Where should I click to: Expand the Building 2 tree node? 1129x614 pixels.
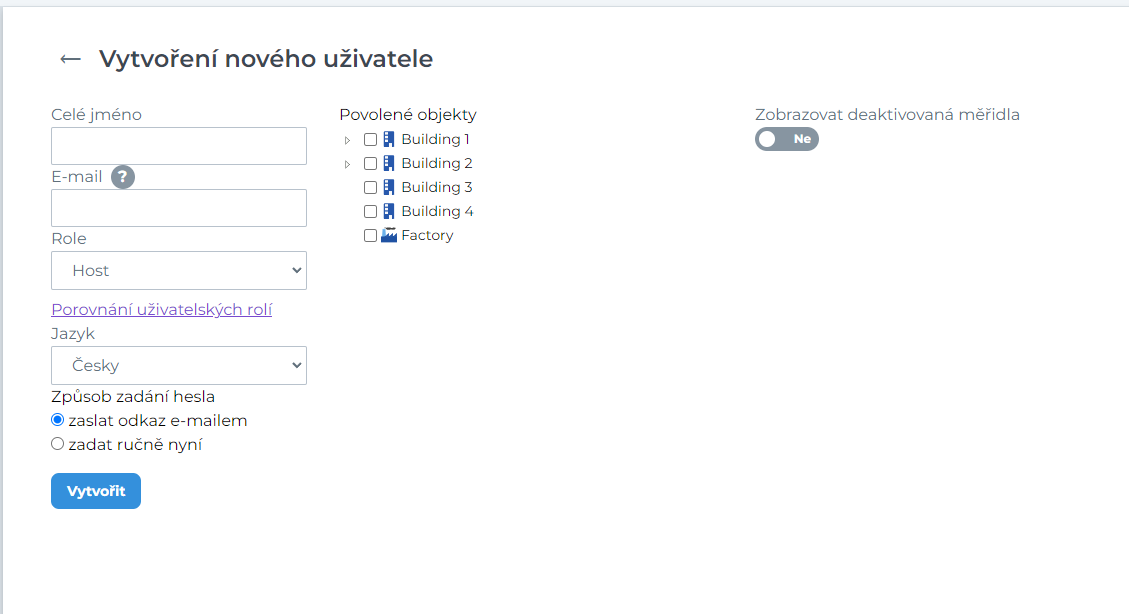tap(347, 164)
